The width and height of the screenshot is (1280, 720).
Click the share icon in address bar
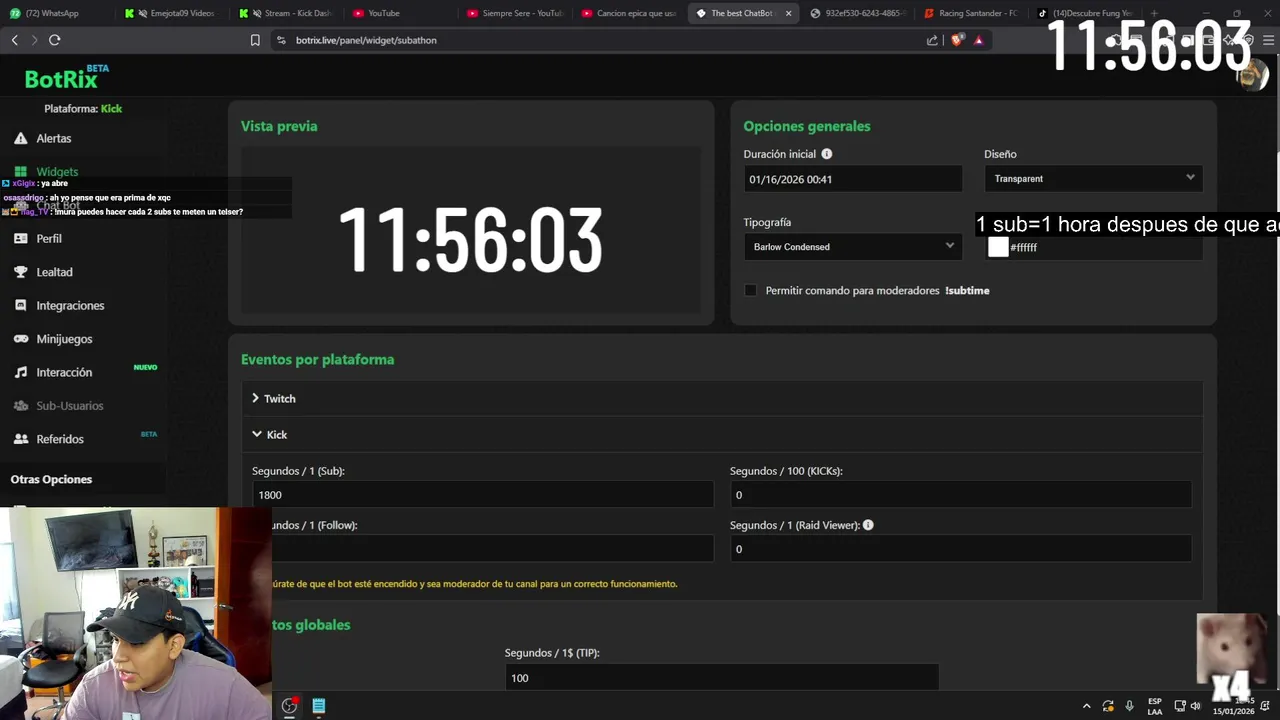click(x=932, y=40)
